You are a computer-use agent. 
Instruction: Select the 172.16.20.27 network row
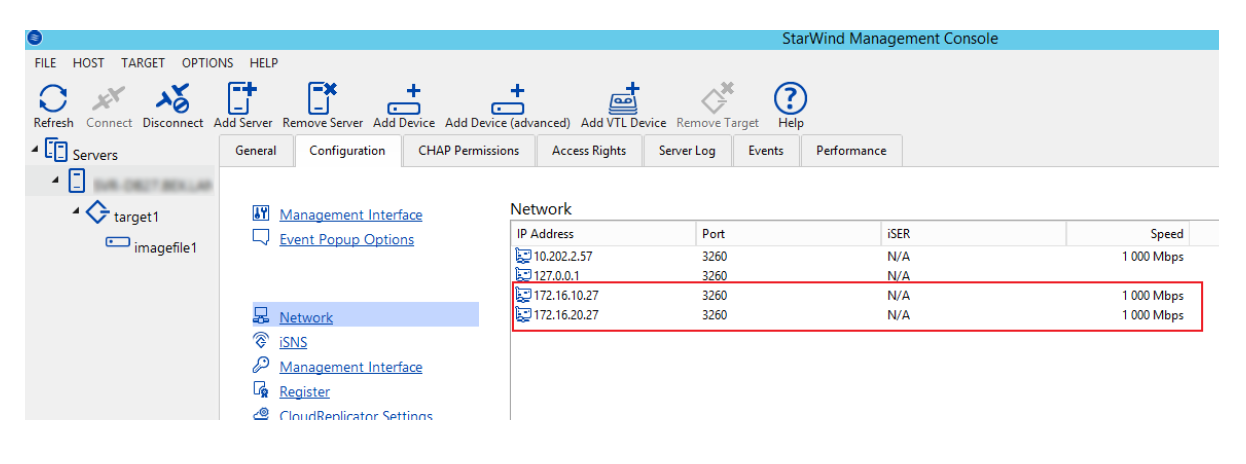pos(864,315)
